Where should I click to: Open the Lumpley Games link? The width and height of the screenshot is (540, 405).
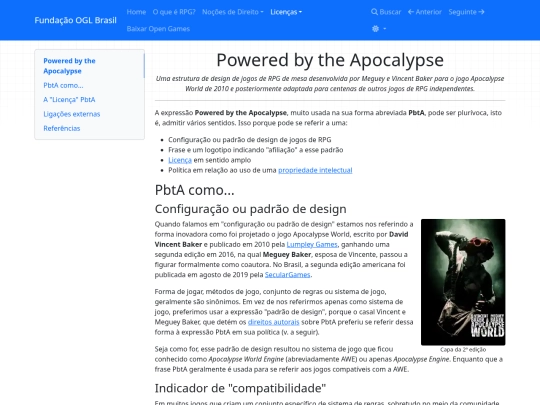pyautogui.click(x=312, y=245)
